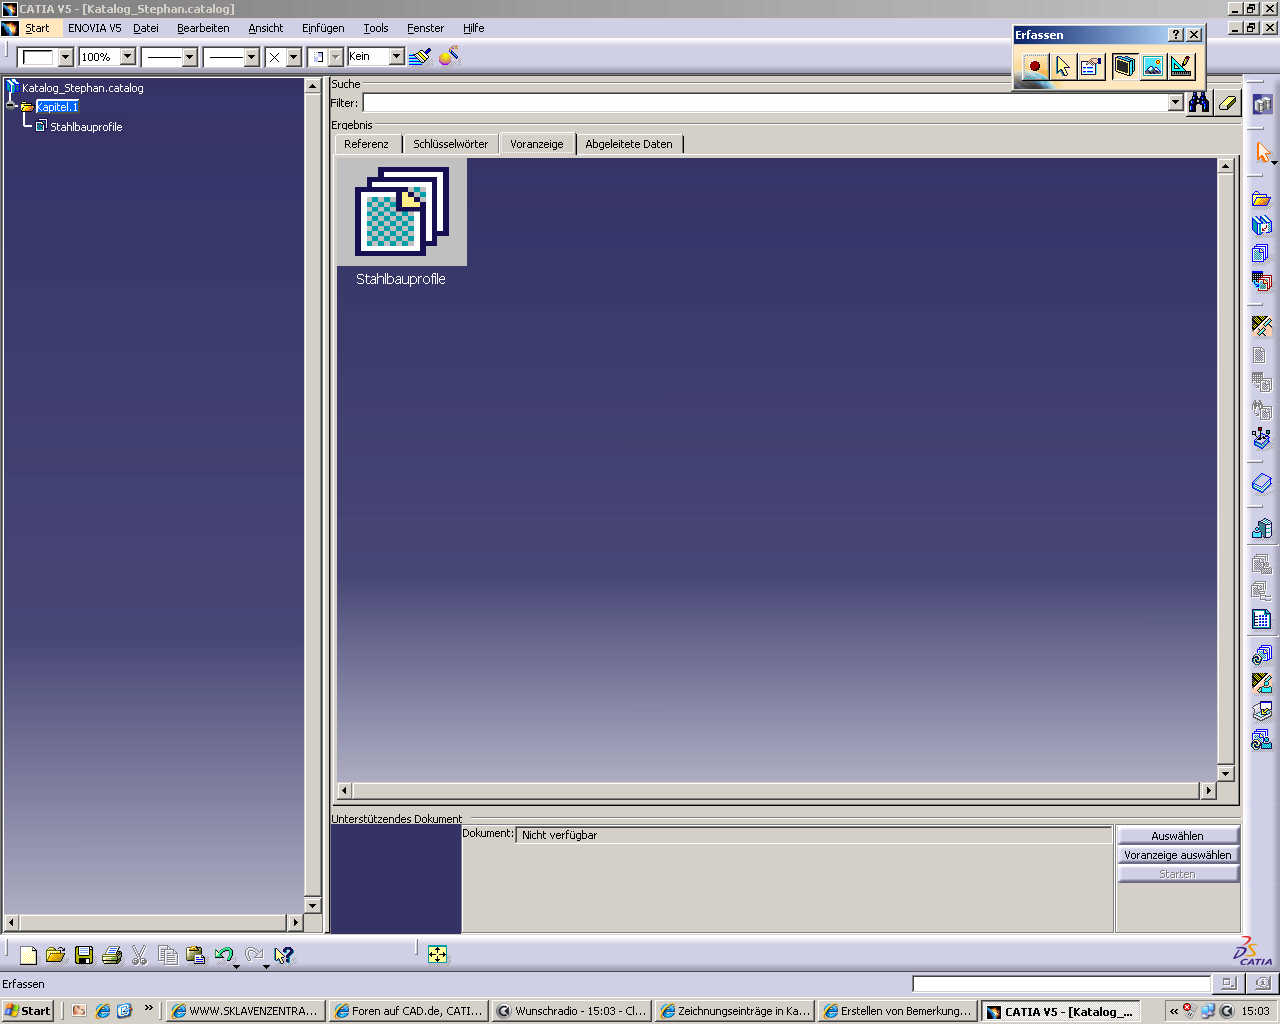
Task: Click the Cut scissors icon
Action: click(x=140, y=955)
